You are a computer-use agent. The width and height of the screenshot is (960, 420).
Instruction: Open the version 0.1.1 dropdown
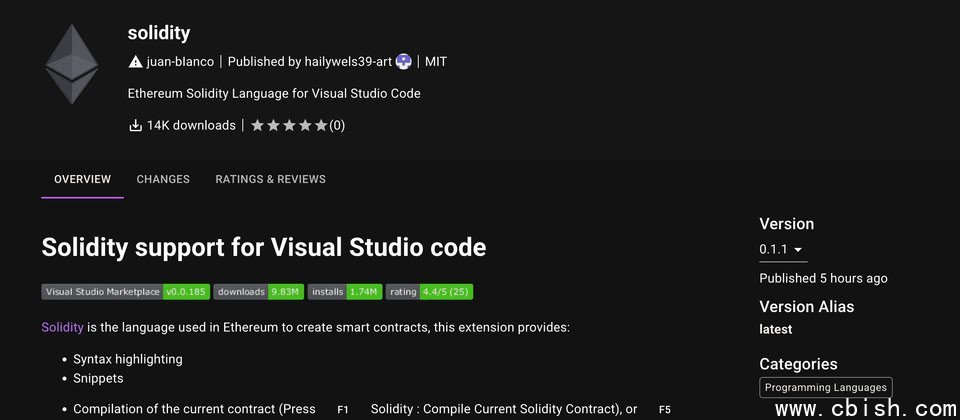point(782,250)
